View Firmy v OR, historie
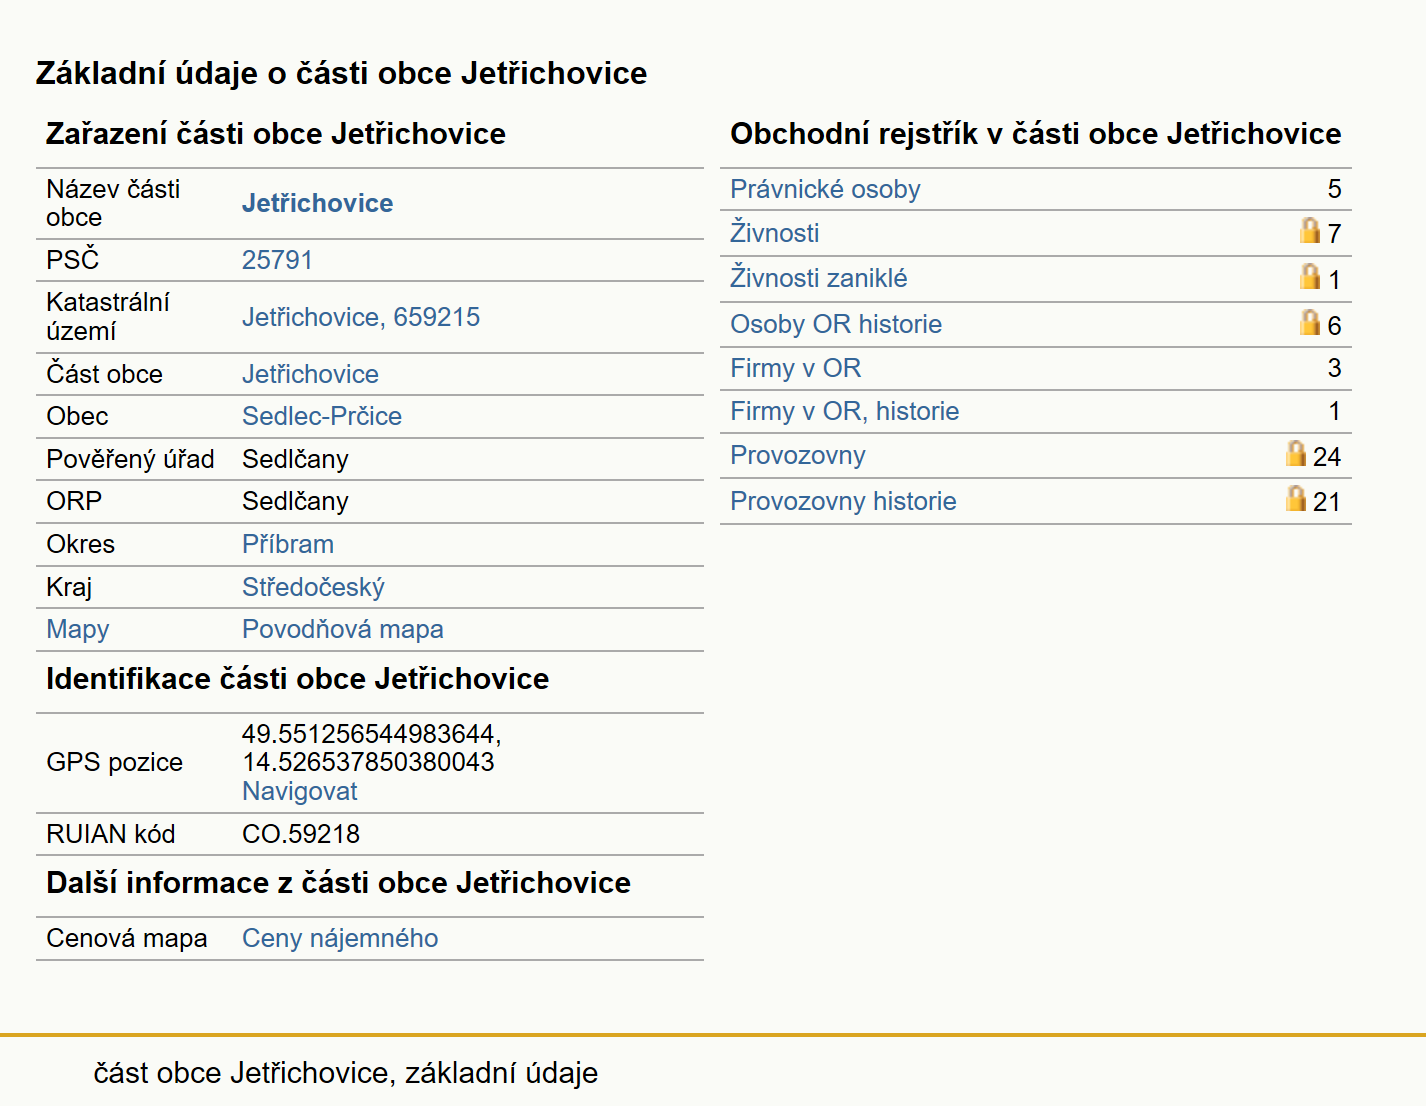1426x1106 pixels. 844,411
